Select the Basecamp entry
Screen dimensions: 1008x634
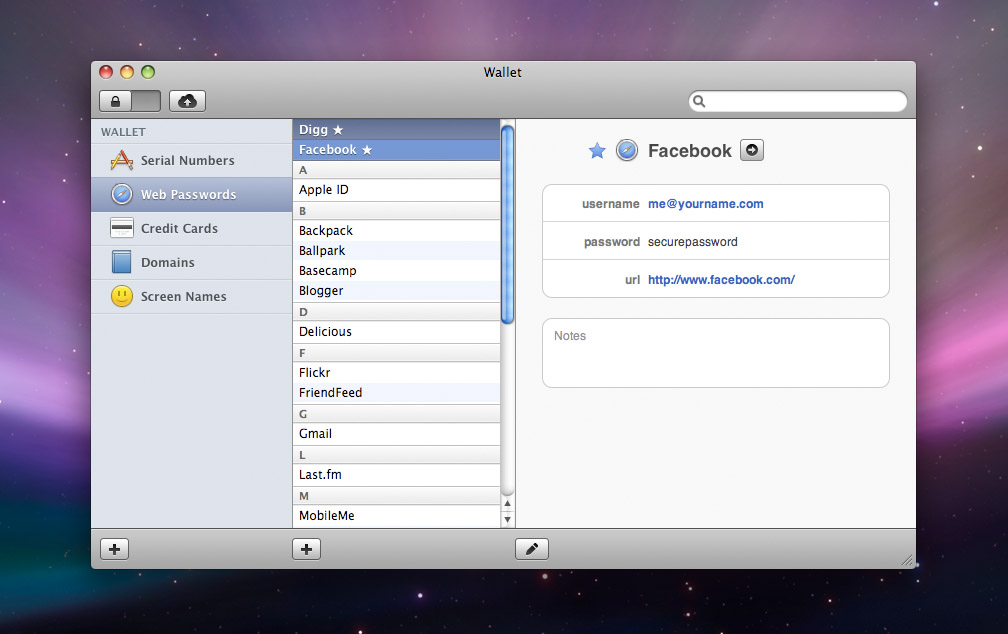click(x=396, y=271)
